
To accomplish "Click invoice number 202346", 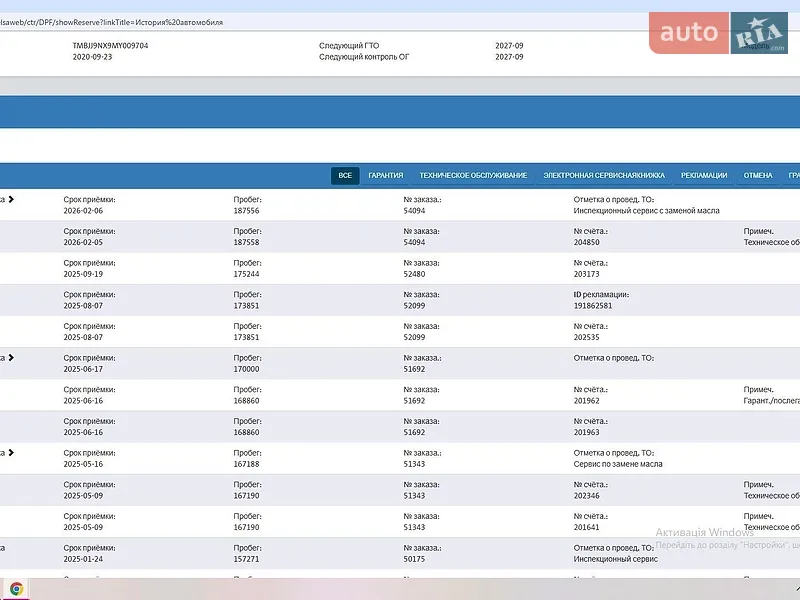I will click(x=586, y=495).
